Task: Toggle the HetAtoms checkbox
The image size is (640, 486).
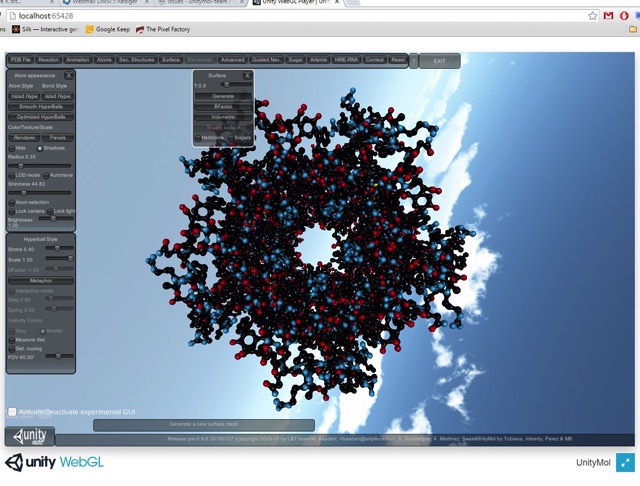Action: point(198,138)
